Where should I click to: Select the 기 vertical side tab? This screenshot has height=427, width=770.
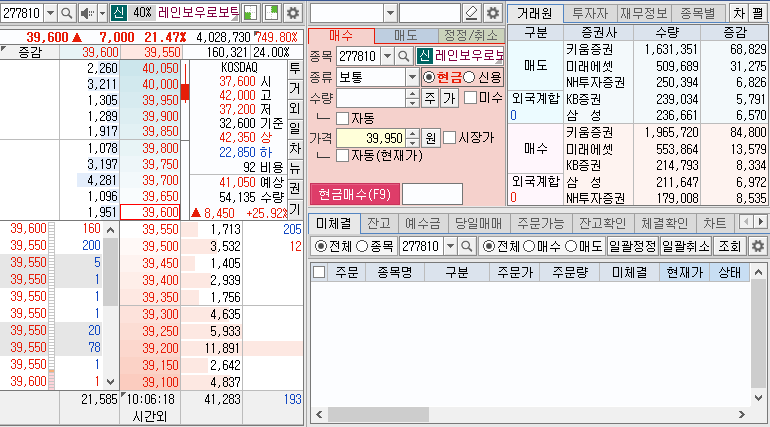pyautogui.click(x=295, y=210)
